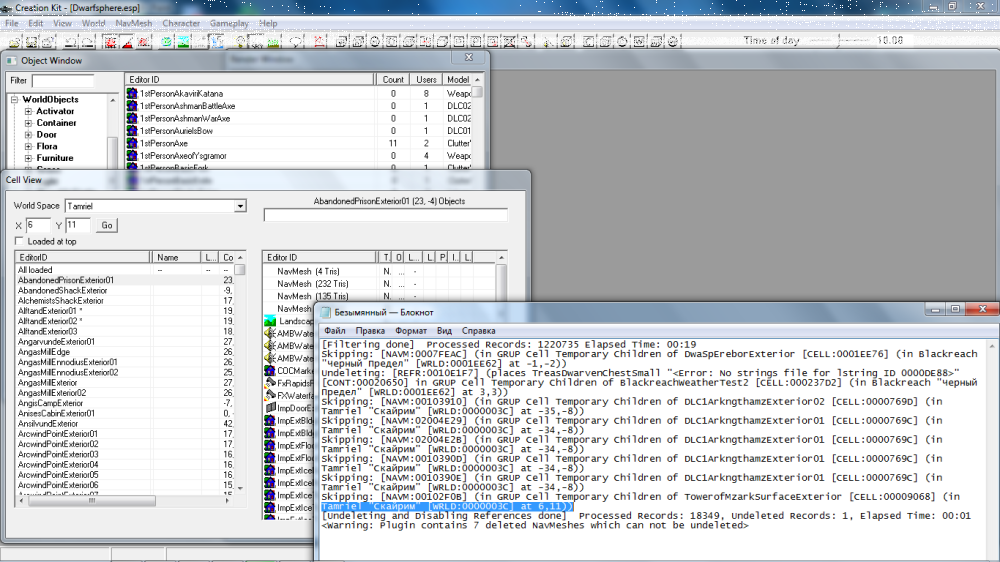Click the red navmesh editing toolbar icon
Screen dimensions: 1000x562
pos(319,42)
